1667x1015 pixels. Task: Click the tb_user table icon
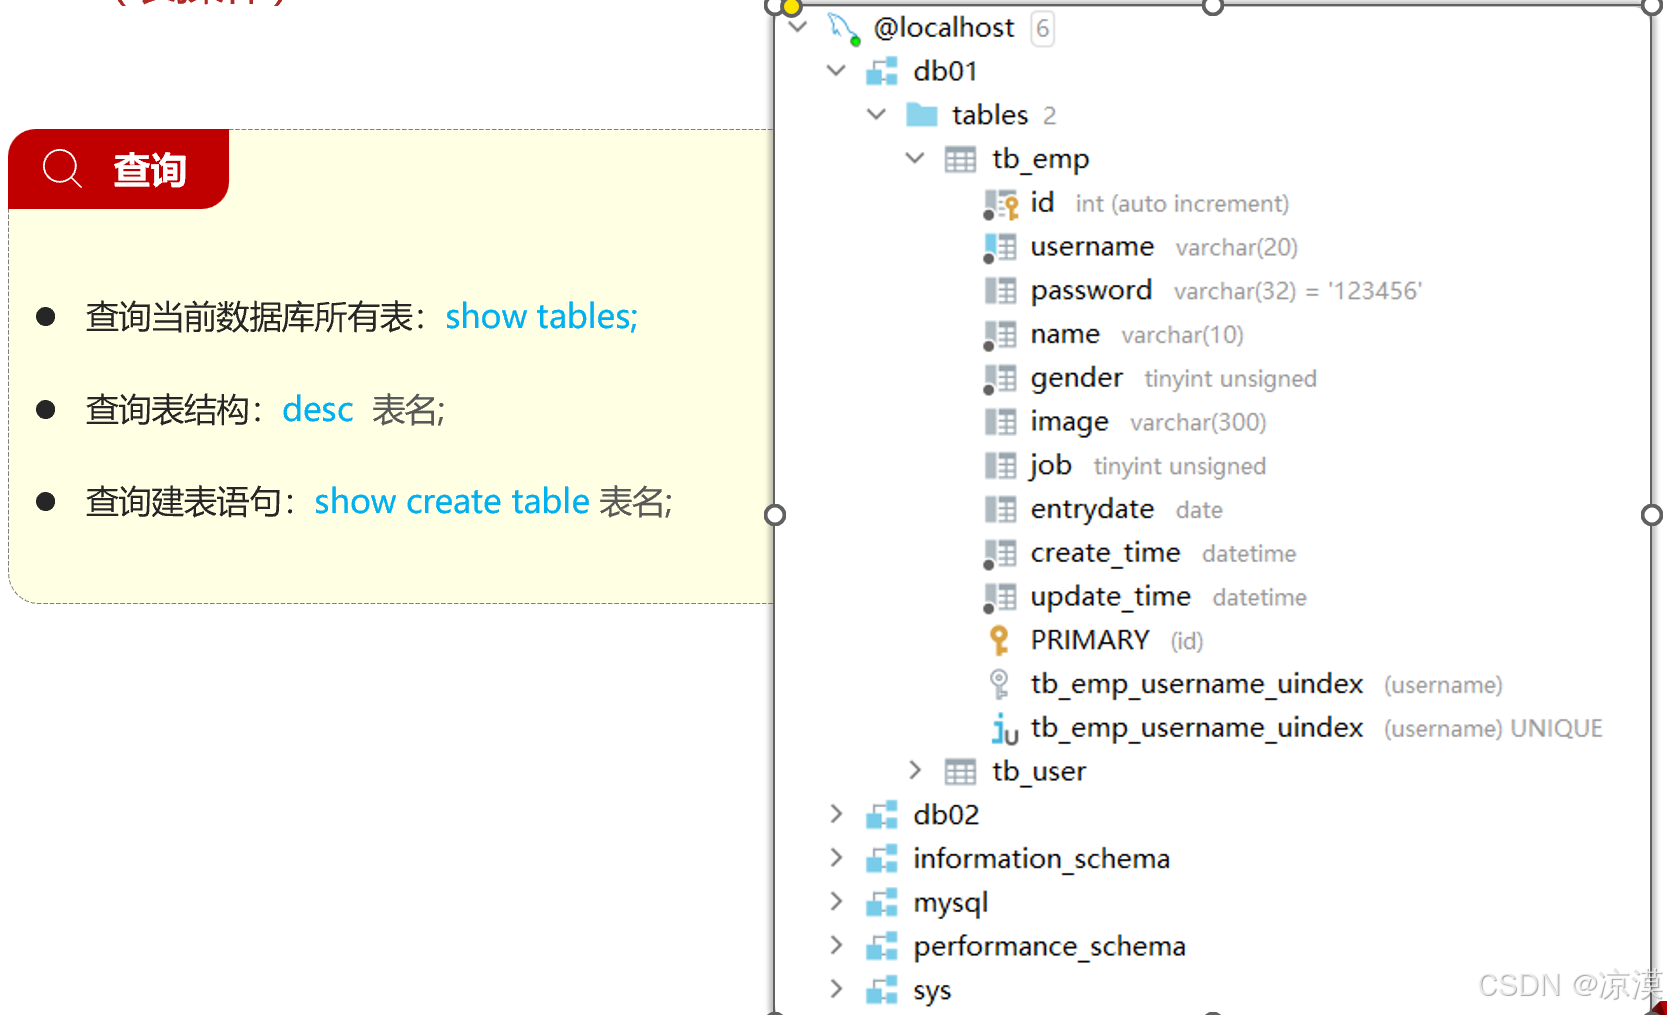[x=960, y=771]
